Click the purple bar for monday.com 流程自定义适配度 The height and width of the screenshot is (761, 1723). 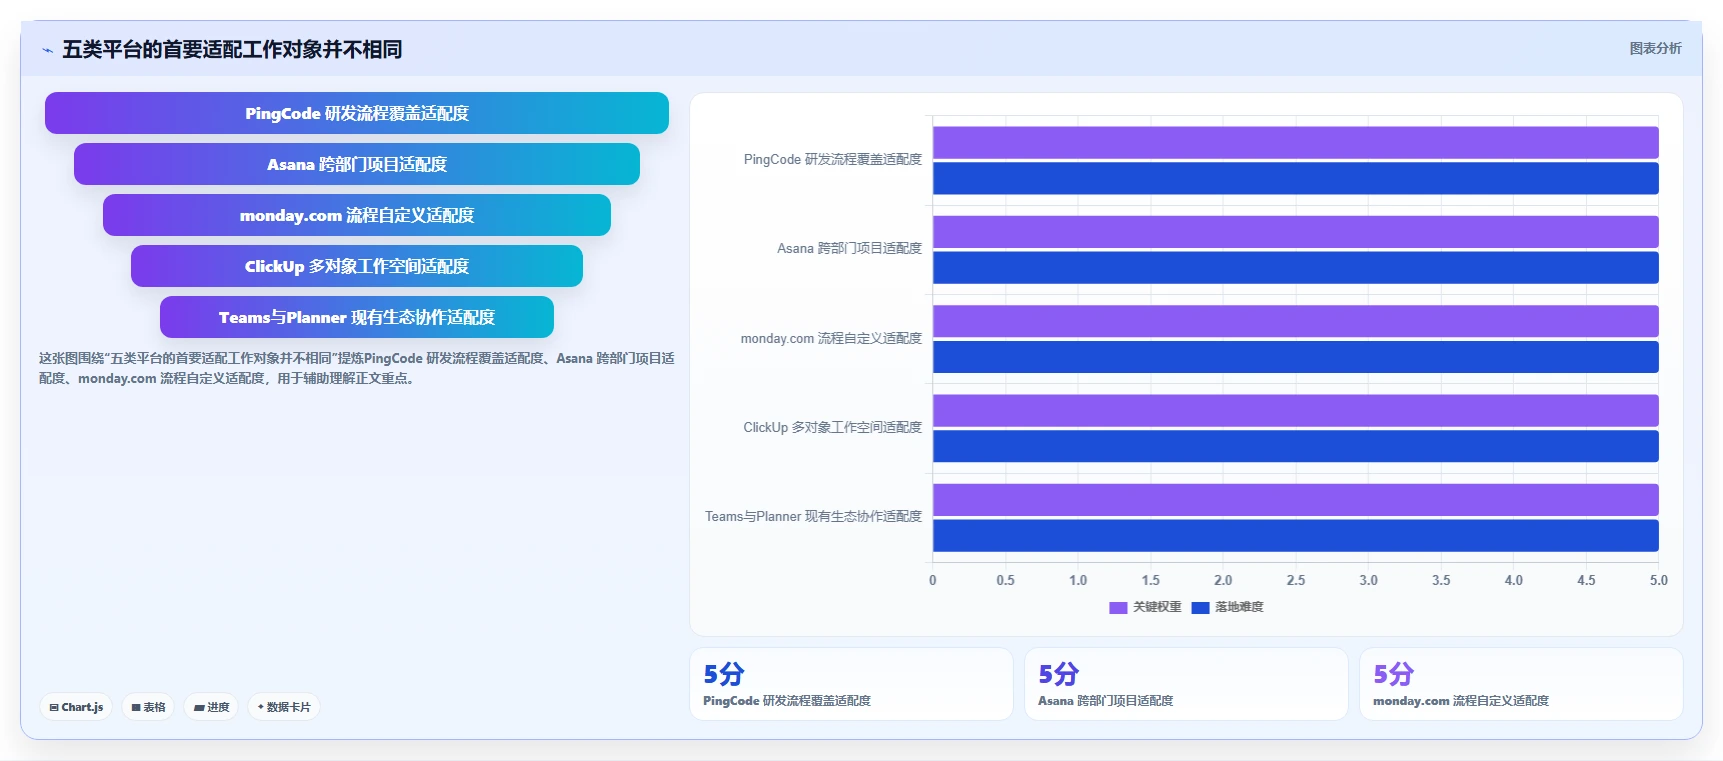[1296, 321]
